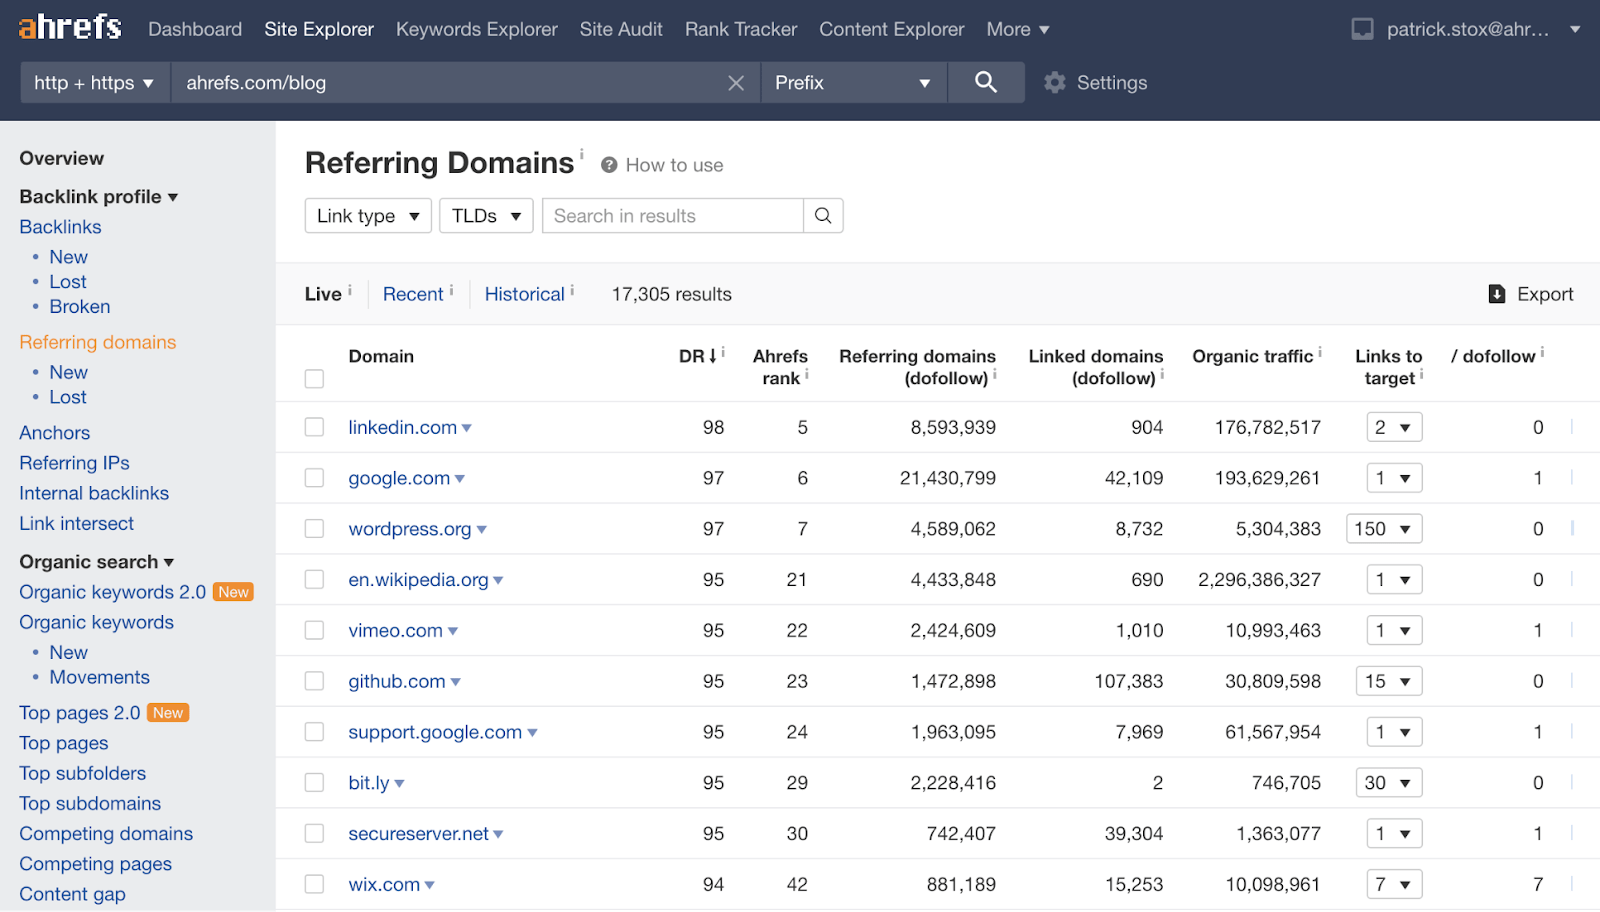Click the 'Search in results' input field
The image size is (1600, 912).
pyautogui.click(x=672, y=215)
